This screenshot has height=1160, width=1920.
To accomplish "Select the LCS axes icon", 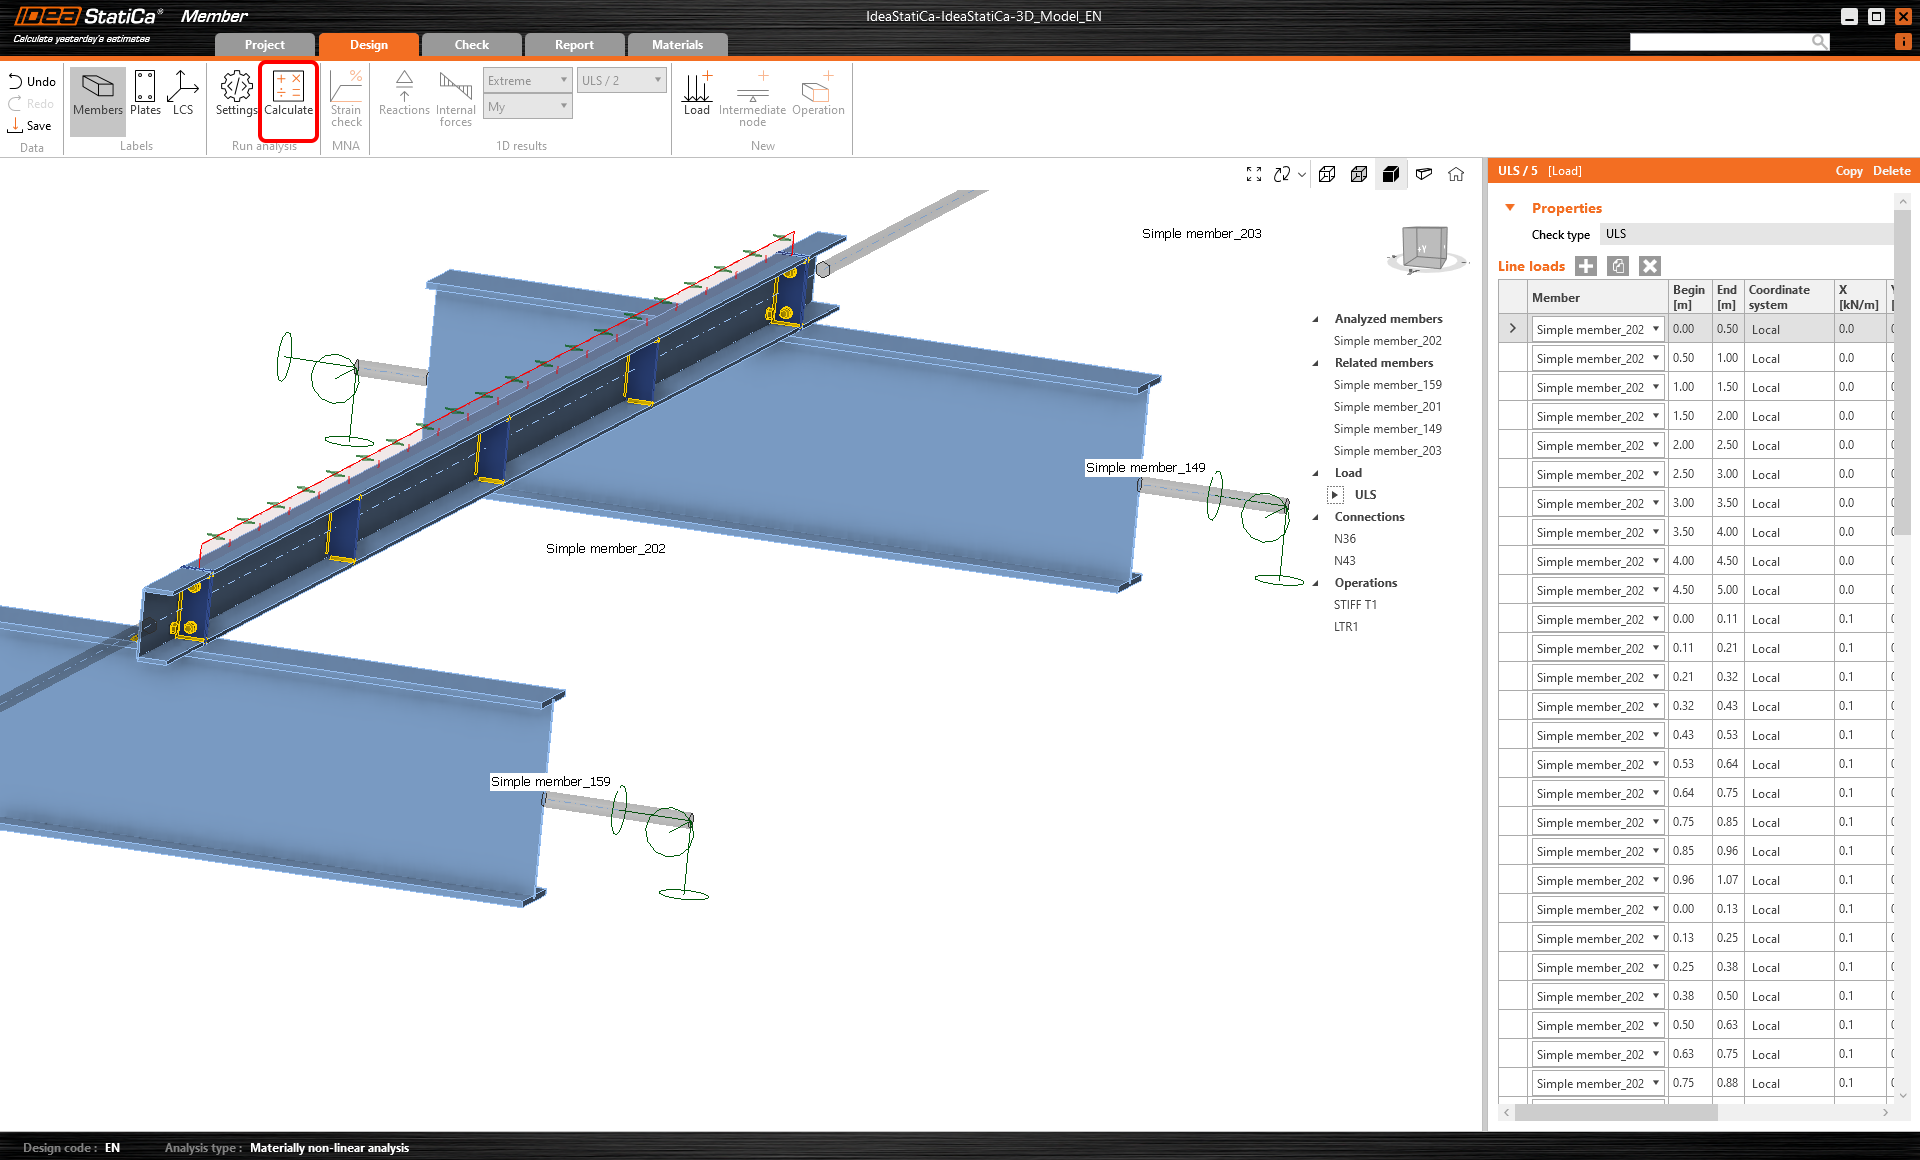I will [x=182, y=94].
